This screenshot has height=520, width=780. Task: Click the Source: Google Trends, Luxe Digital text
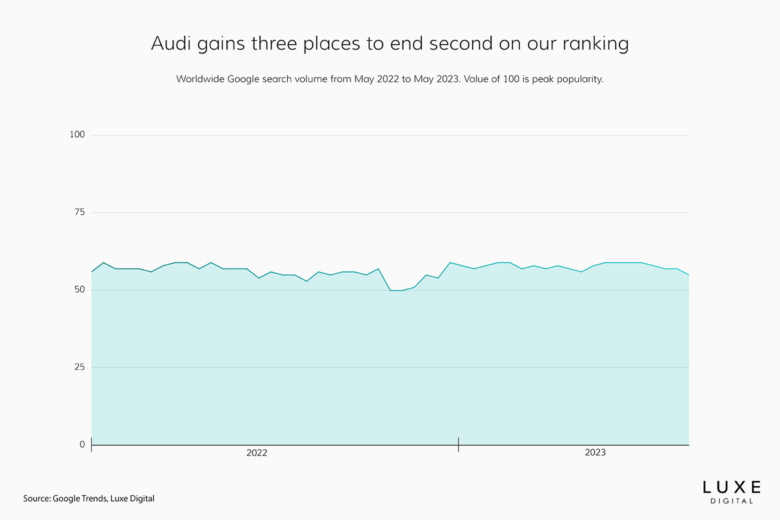[89, 498]
